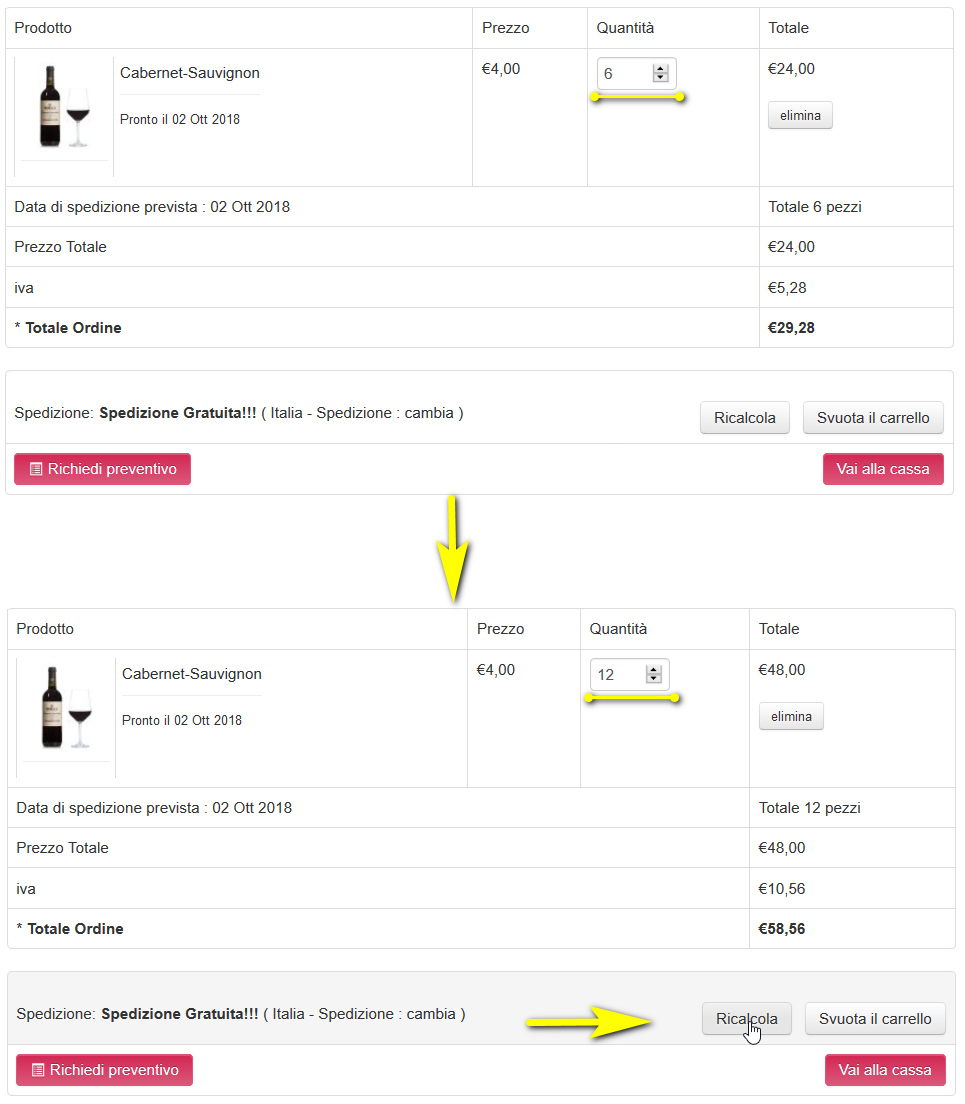This screenshot has height=1104, width=965.
Task: Proceed with upper Vai alla cassa button
Action: point(883,469)
